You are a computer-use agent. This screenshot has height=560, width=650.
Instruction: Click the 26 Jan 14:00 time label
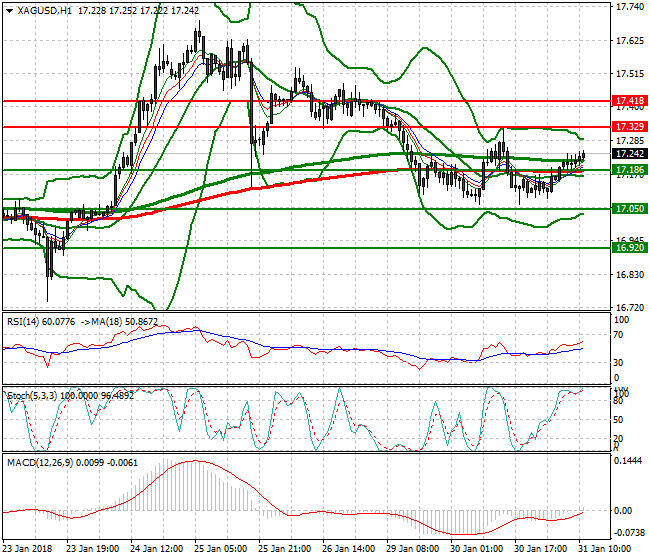pyautogui.click(x=349, y=549)
